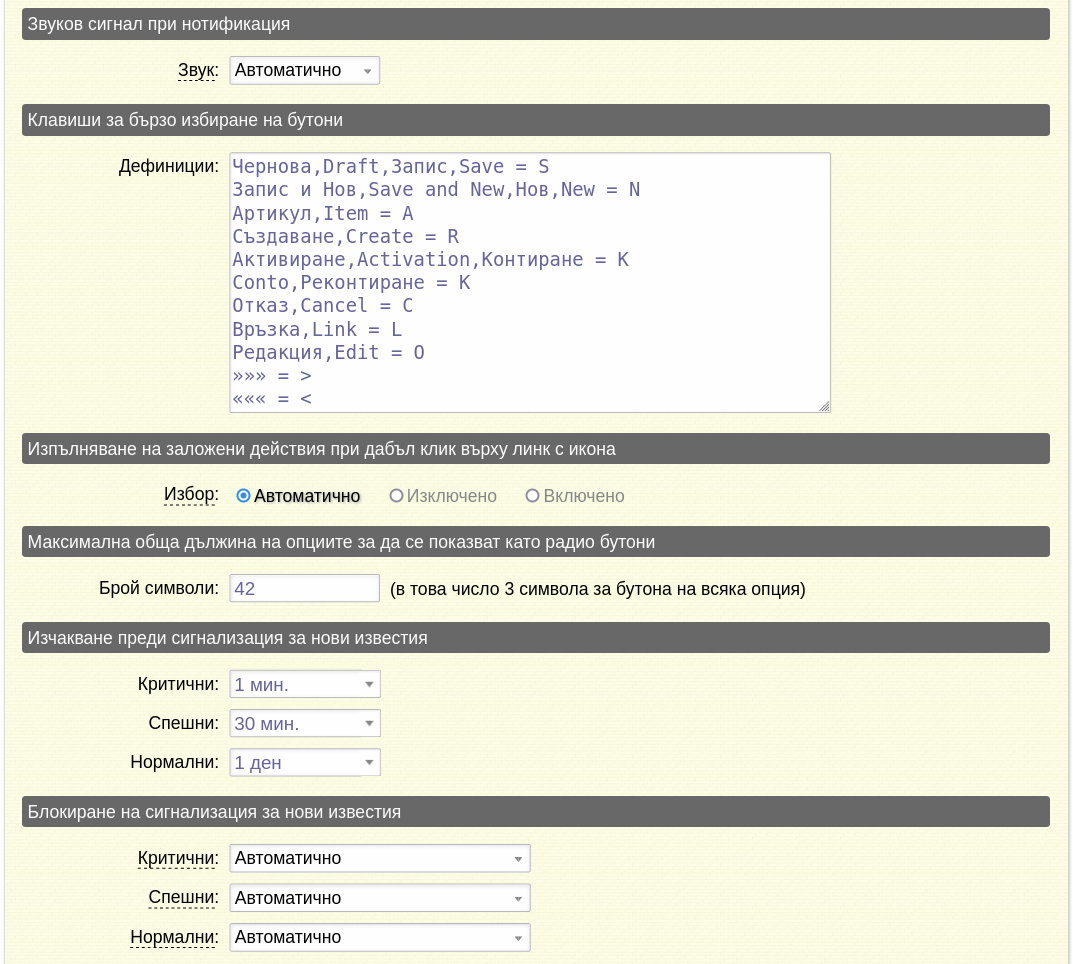Open the Спешни 30 мин. dropdown

(x=305, y=723)
